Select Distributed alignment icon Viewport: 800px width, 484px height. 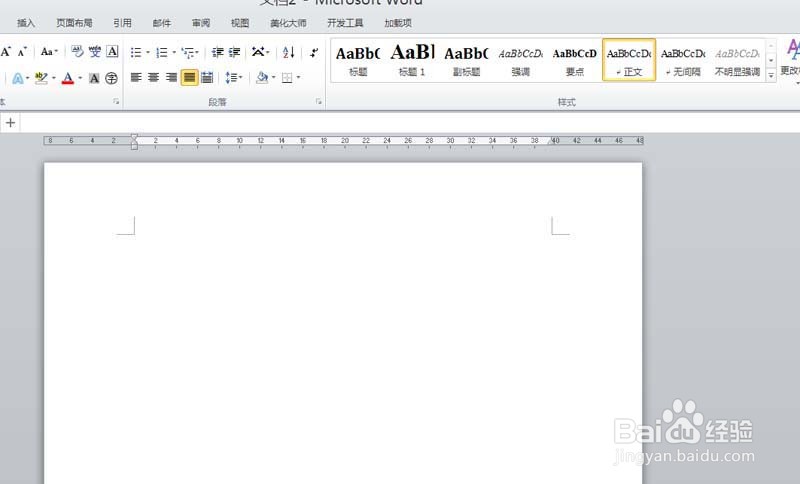click(207, 78)
